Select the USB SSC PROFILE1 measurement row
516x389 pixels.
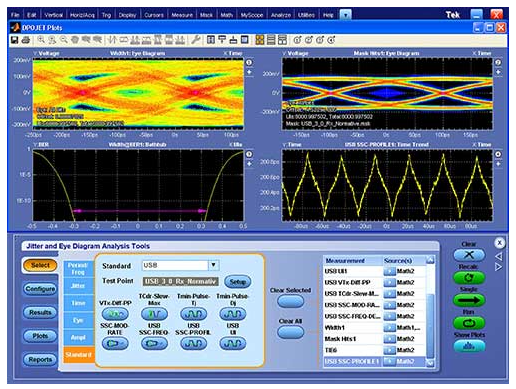pyautogui.click(x=375, y=361)
